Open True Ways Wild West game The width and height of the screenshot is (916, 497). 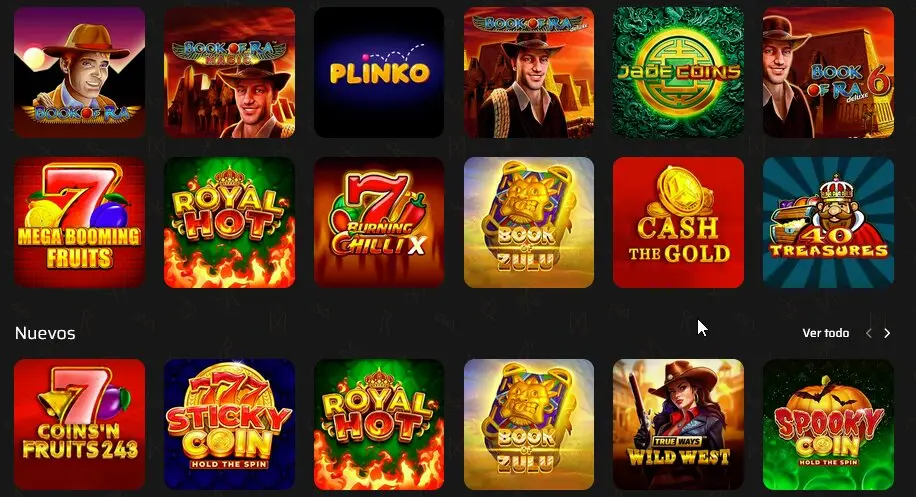[678, 425]
